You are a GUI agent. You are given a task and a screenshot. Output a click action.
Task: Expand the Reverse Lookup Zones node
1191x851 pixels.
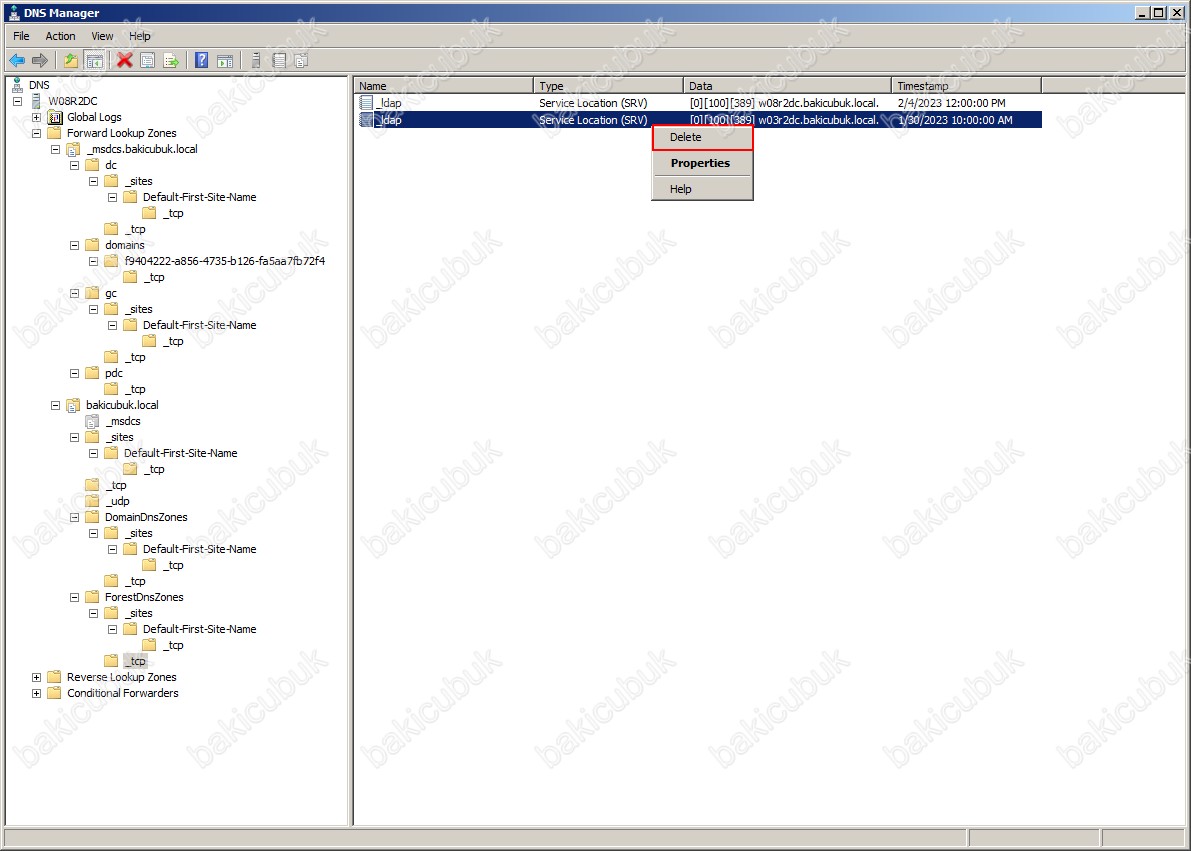[36, 677]
